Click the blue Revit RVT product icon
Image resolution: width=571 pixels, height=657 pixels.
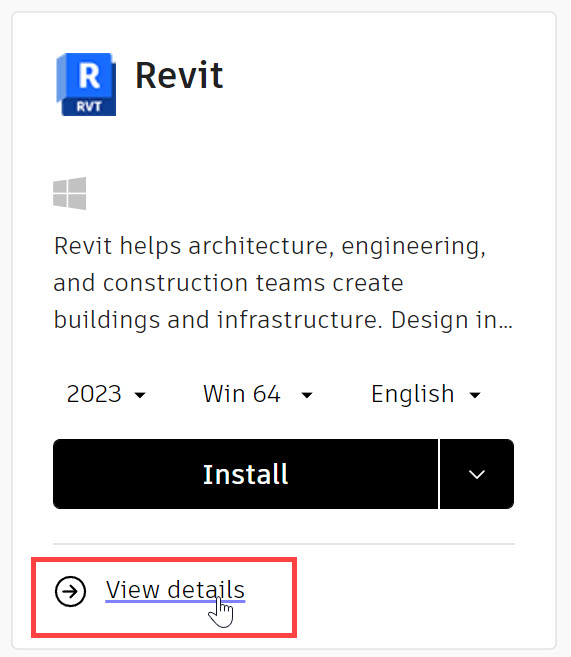[x=86, y=84]
